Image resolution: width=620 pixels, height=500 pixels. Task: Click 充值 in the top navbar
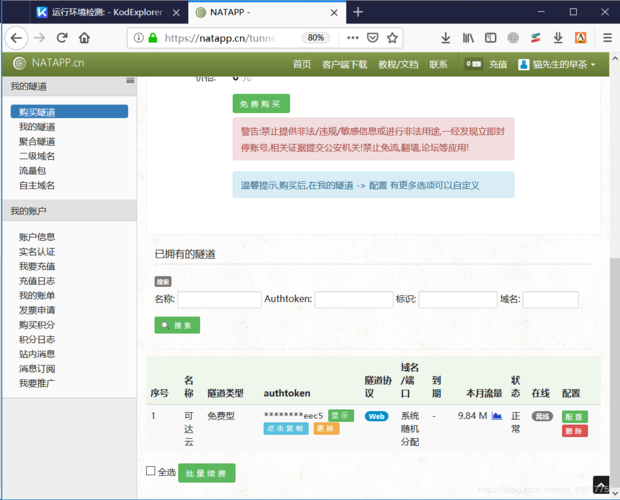point(498,64)
